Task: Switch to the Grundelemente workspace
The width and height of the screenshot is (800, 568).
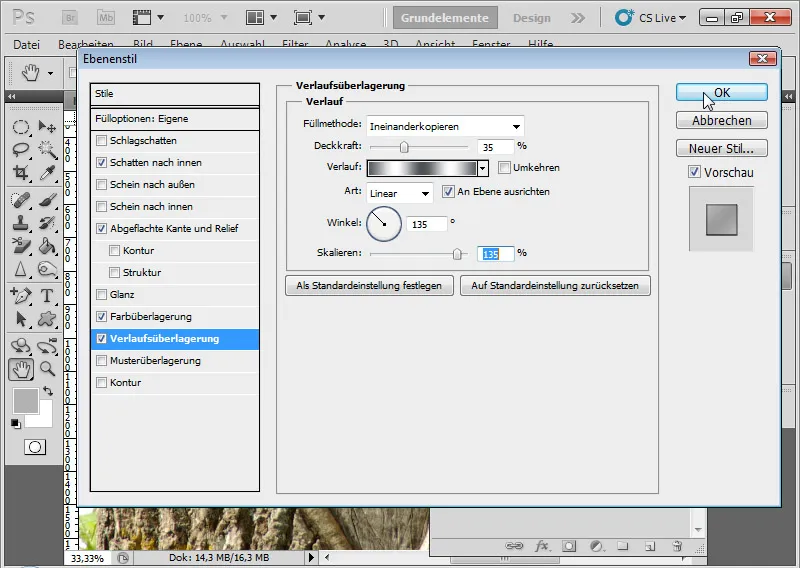Action: 444,18
